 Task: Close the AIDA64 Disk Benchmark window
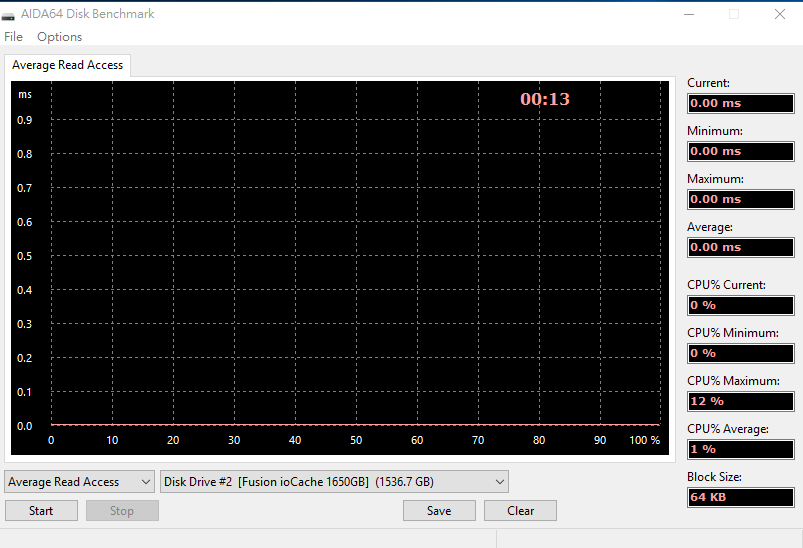click(x=779, y=14)
